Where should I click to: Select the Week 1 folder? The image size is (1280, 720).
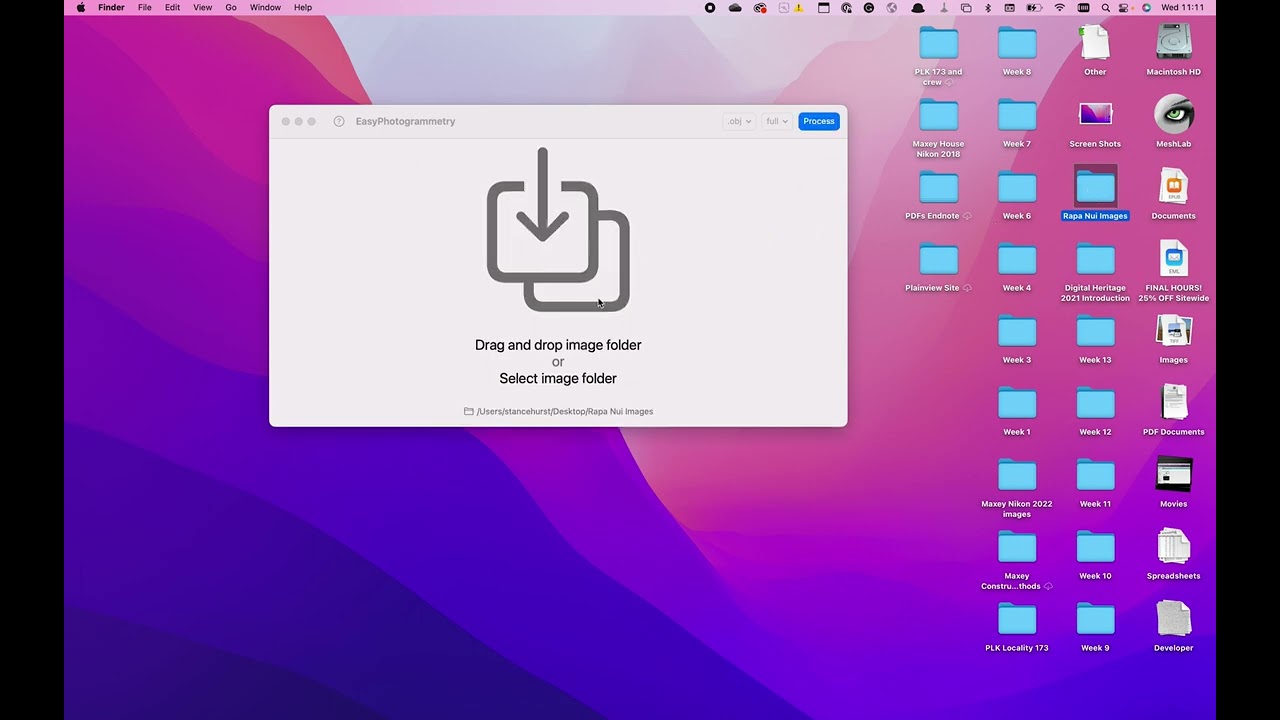[x=1017, y=403]
